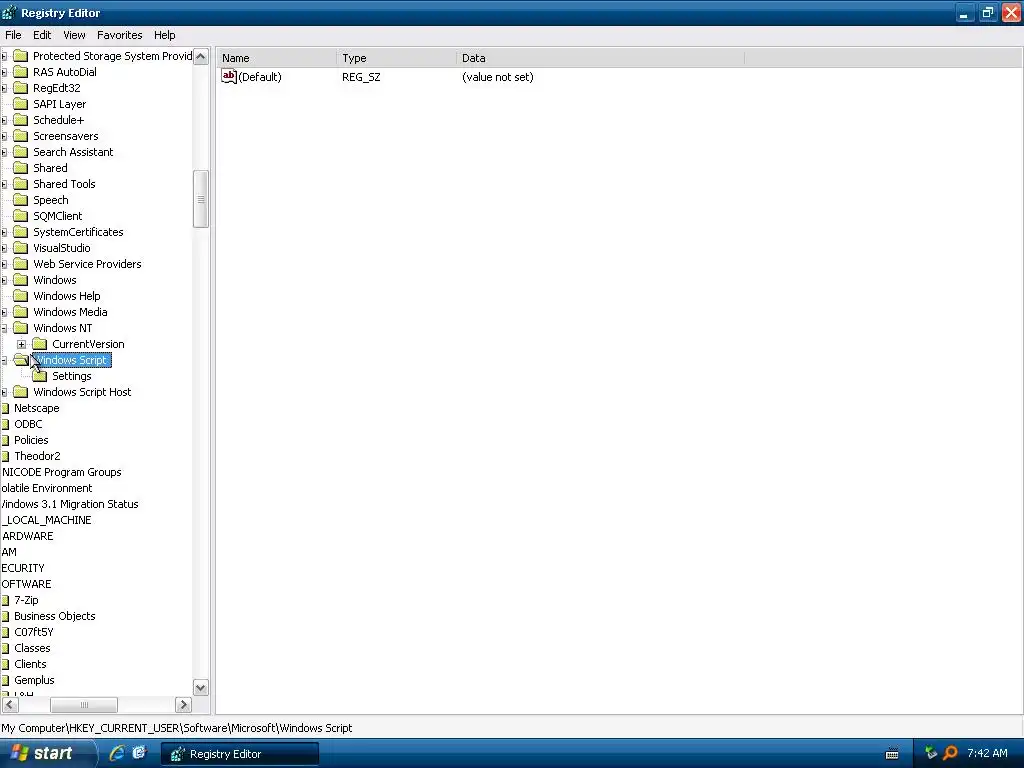Click the Internet Explorer quick launch icon
Screen dimensions: 1024x768
(117, 753)
